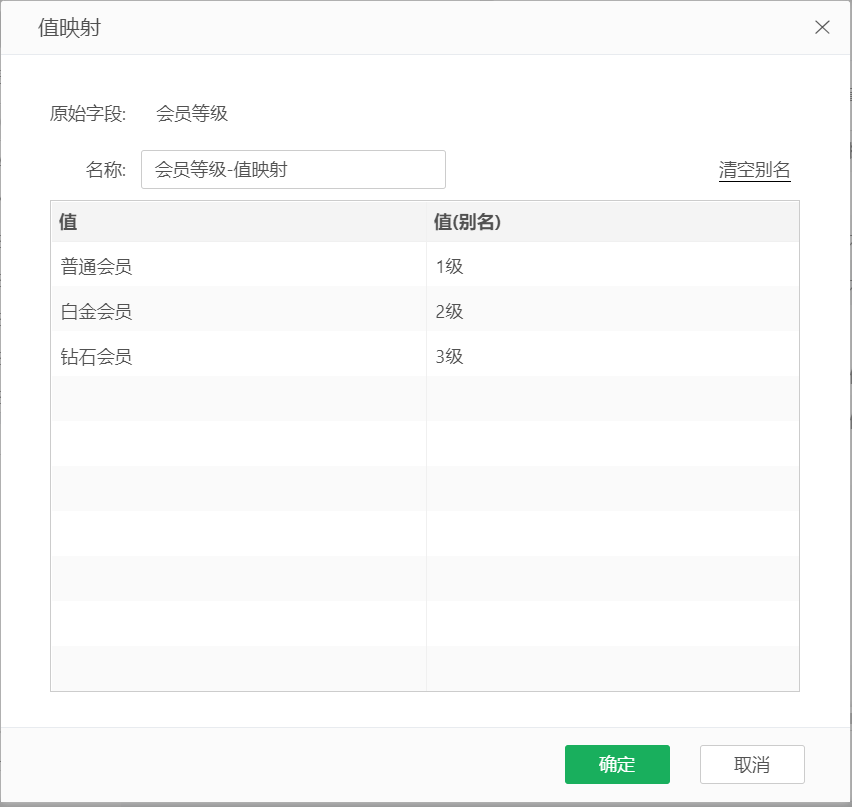This screenshot has height=807, width=852.
Task: Close the 值映射 dialog
Action: pos(823,27)
